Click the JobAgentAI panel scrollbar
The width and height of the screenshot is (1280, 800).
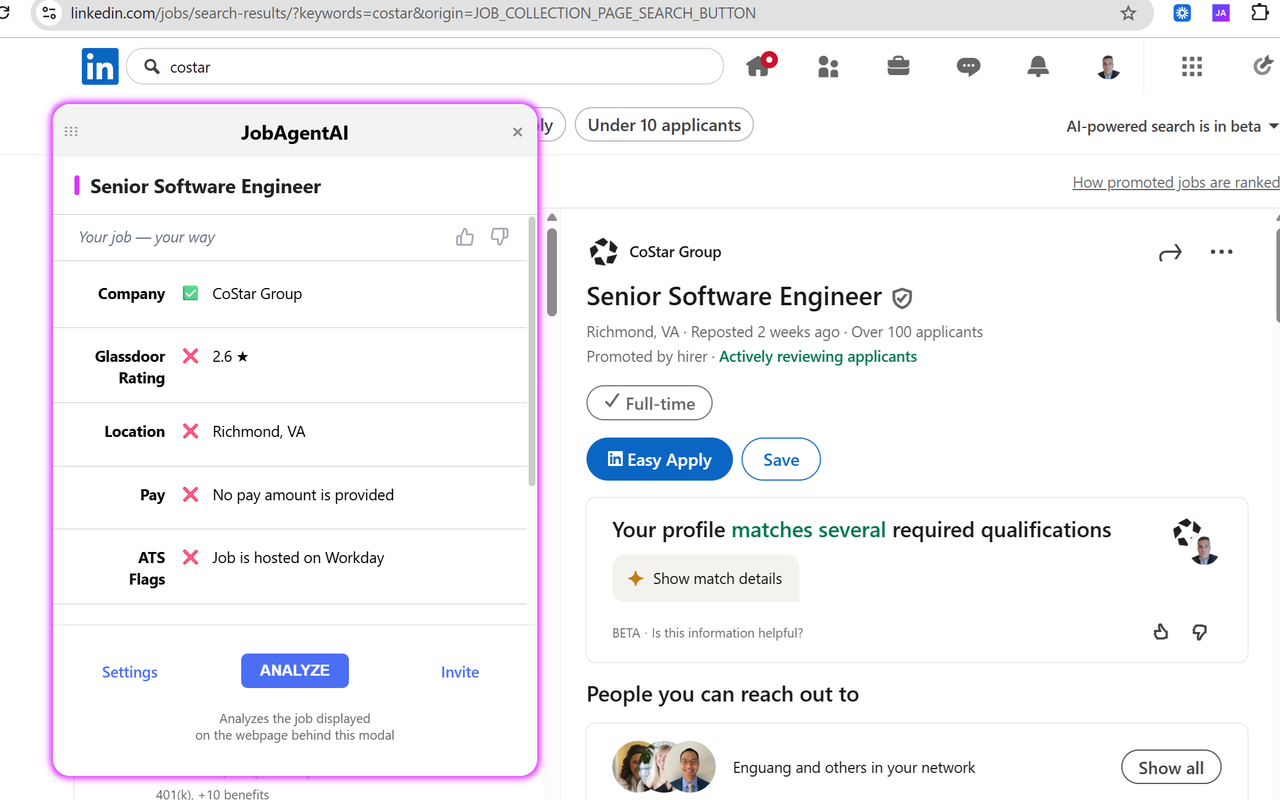[x=532, y=352]
